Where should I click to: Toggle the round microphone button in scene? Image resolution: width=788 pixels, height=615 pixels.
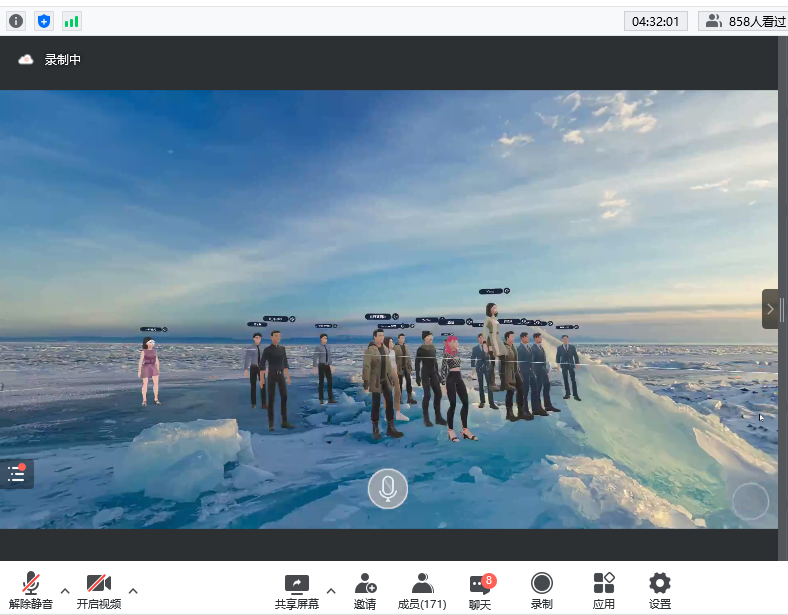[x=387, y=488]
